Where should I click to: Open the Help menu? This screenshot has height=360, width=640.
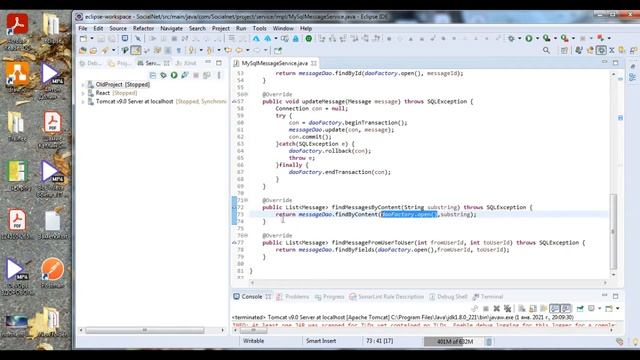pos(306,29)
